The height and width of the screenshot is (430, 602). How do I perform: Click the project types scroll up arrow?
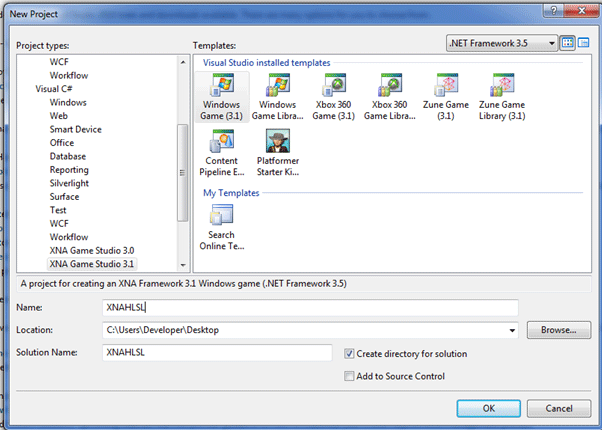(183, 62)
